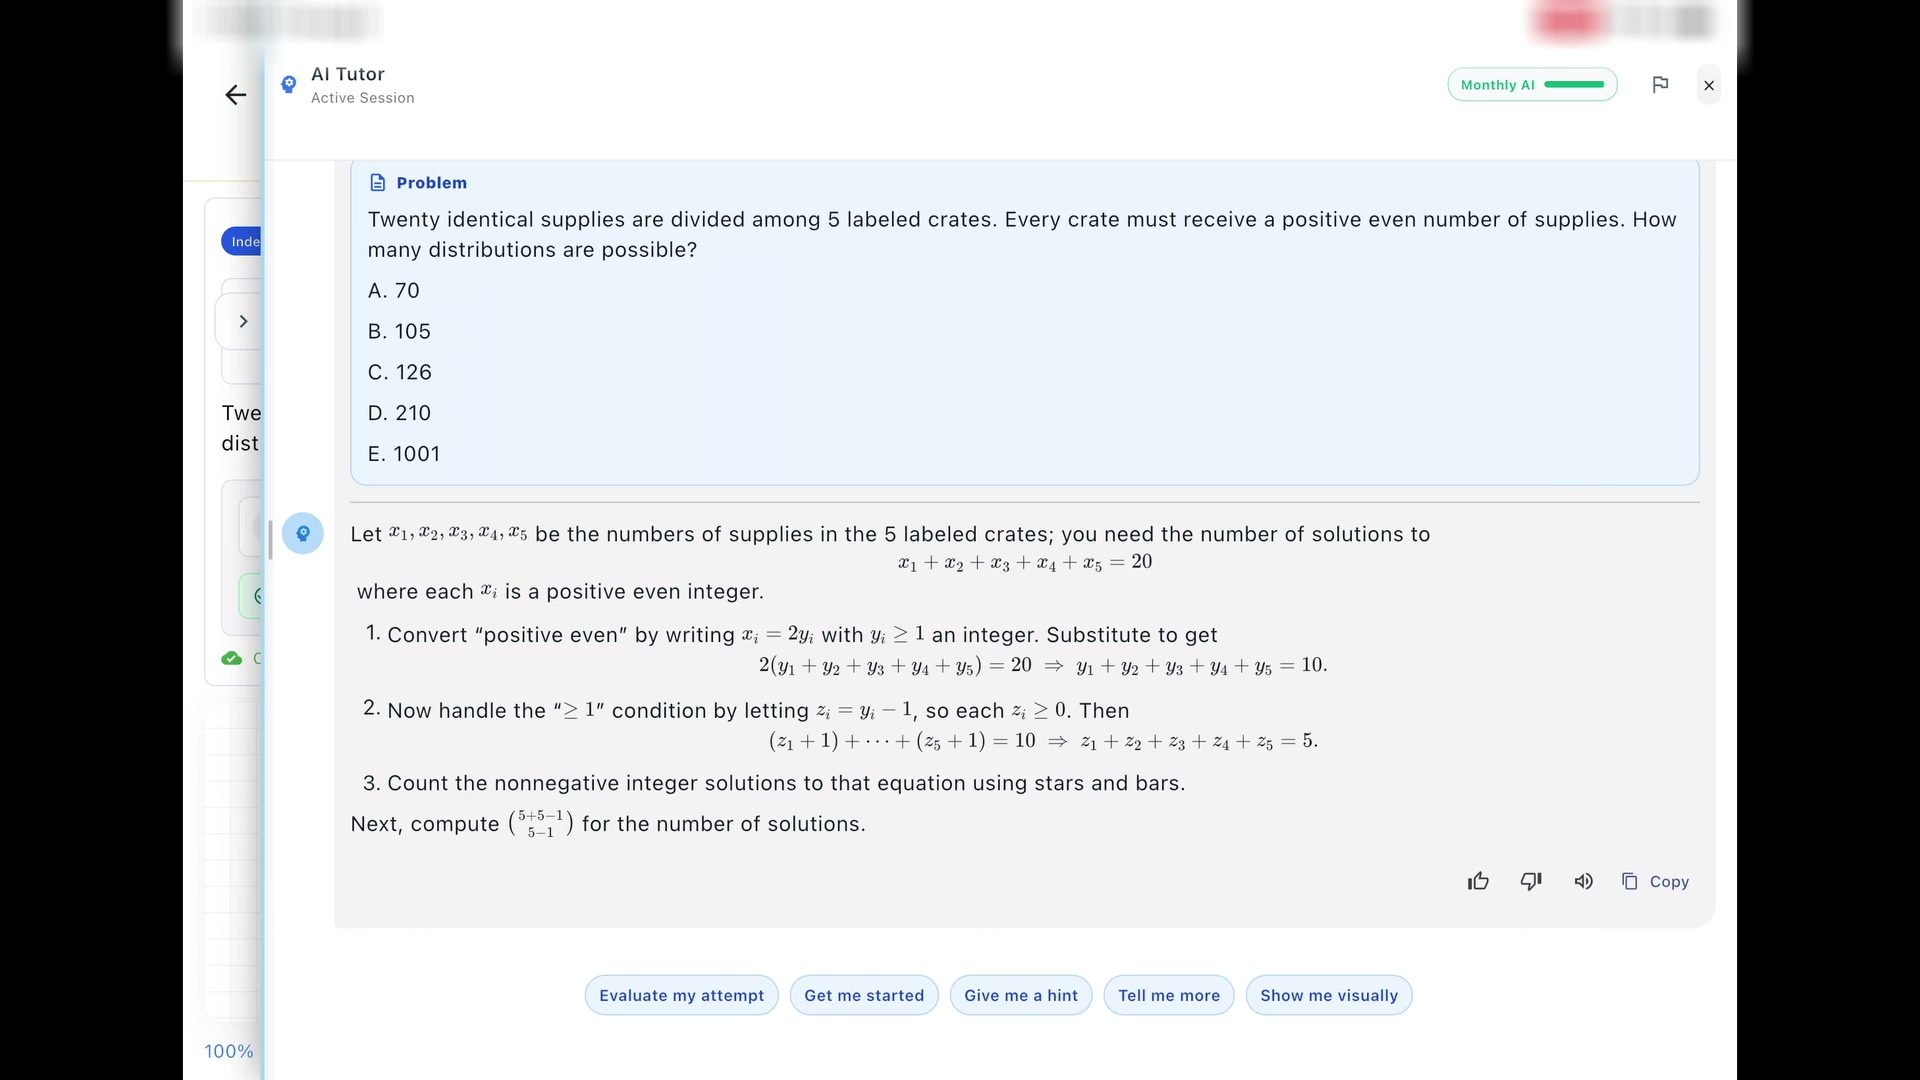Flag this tutor session
The image size is (1920, 1080).
point(1660,85)
